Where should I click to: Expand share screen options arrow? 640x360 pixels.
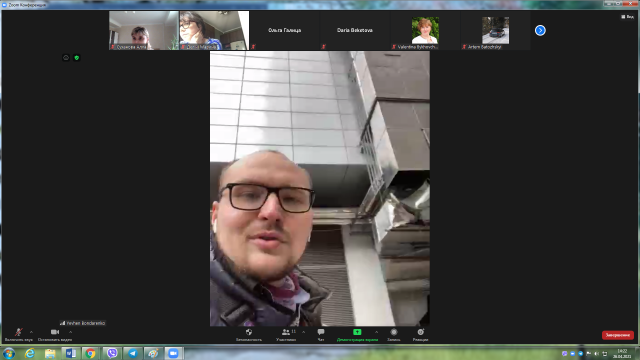point(376,332)
